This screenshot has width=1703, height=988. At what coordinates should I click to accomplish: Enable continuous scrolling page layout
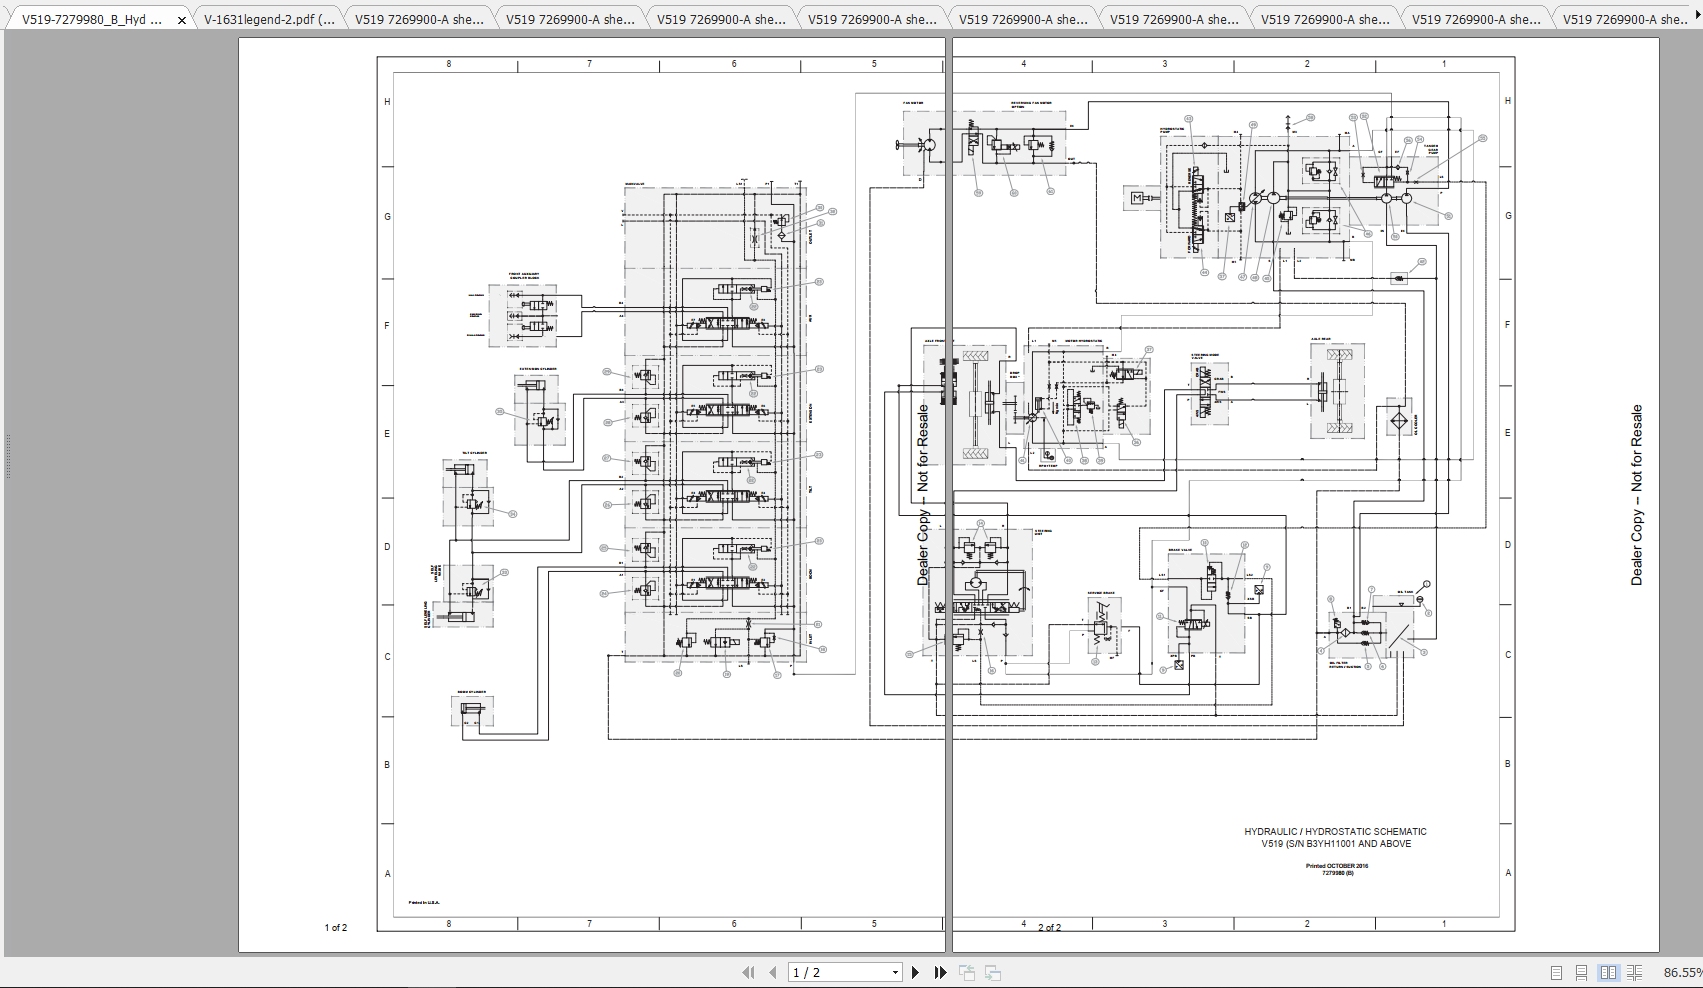(x=1582, y=971)
